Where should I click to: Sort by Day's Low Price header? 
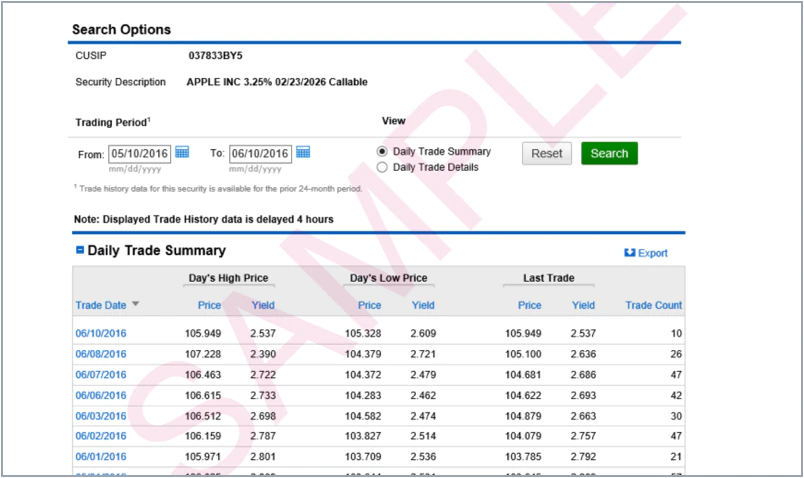coord(369,305)
